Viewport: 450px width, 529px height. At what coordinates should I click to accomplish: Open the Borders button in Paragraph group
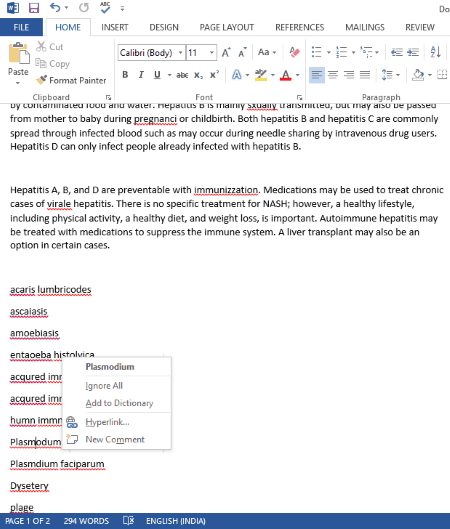[x=442, y=75]
